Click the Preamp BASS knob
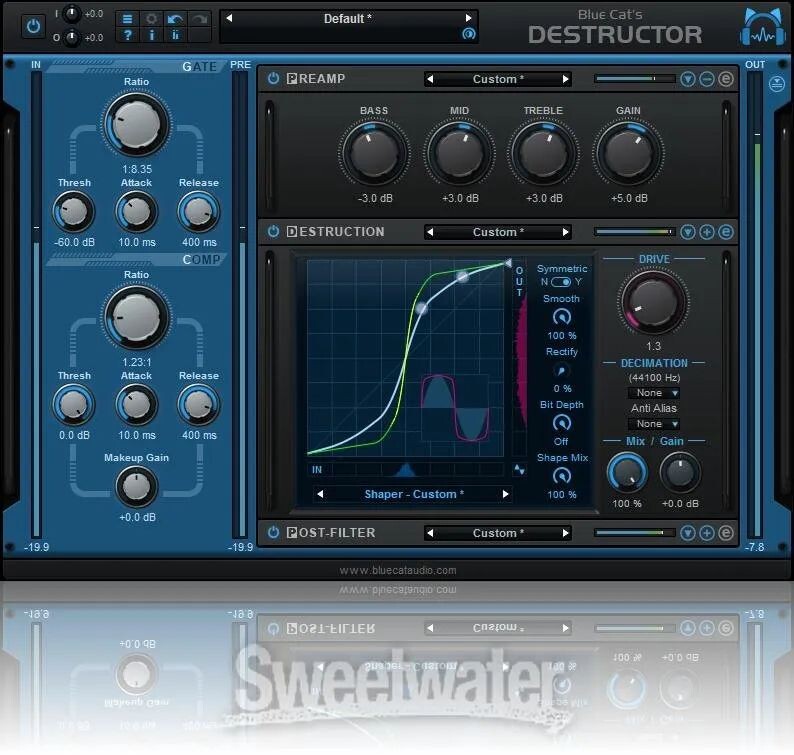Screen dimensions: 794x755 (374, 152)
